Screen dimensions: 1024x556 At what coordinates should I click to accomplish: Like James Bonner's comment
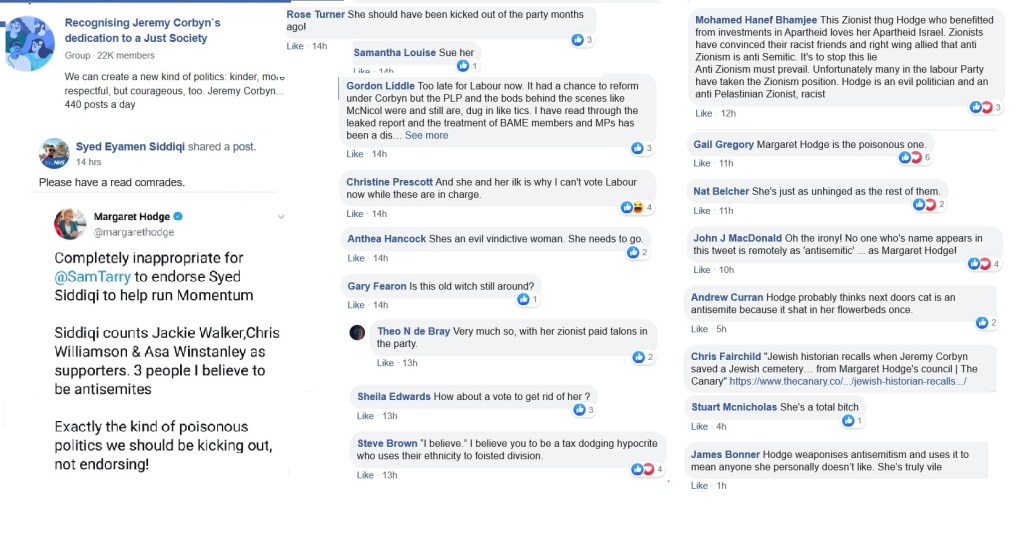coord(700,486)
